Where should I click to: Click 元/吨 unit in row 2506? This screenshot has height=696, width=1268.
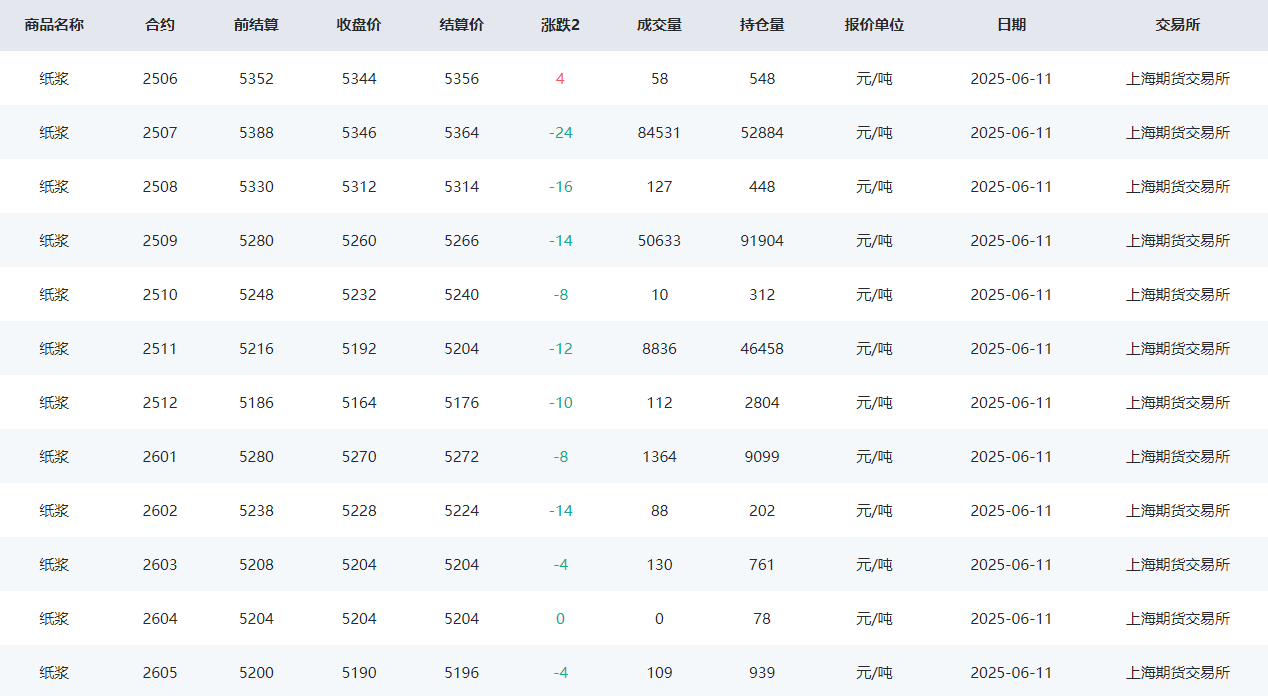[874, 79]
